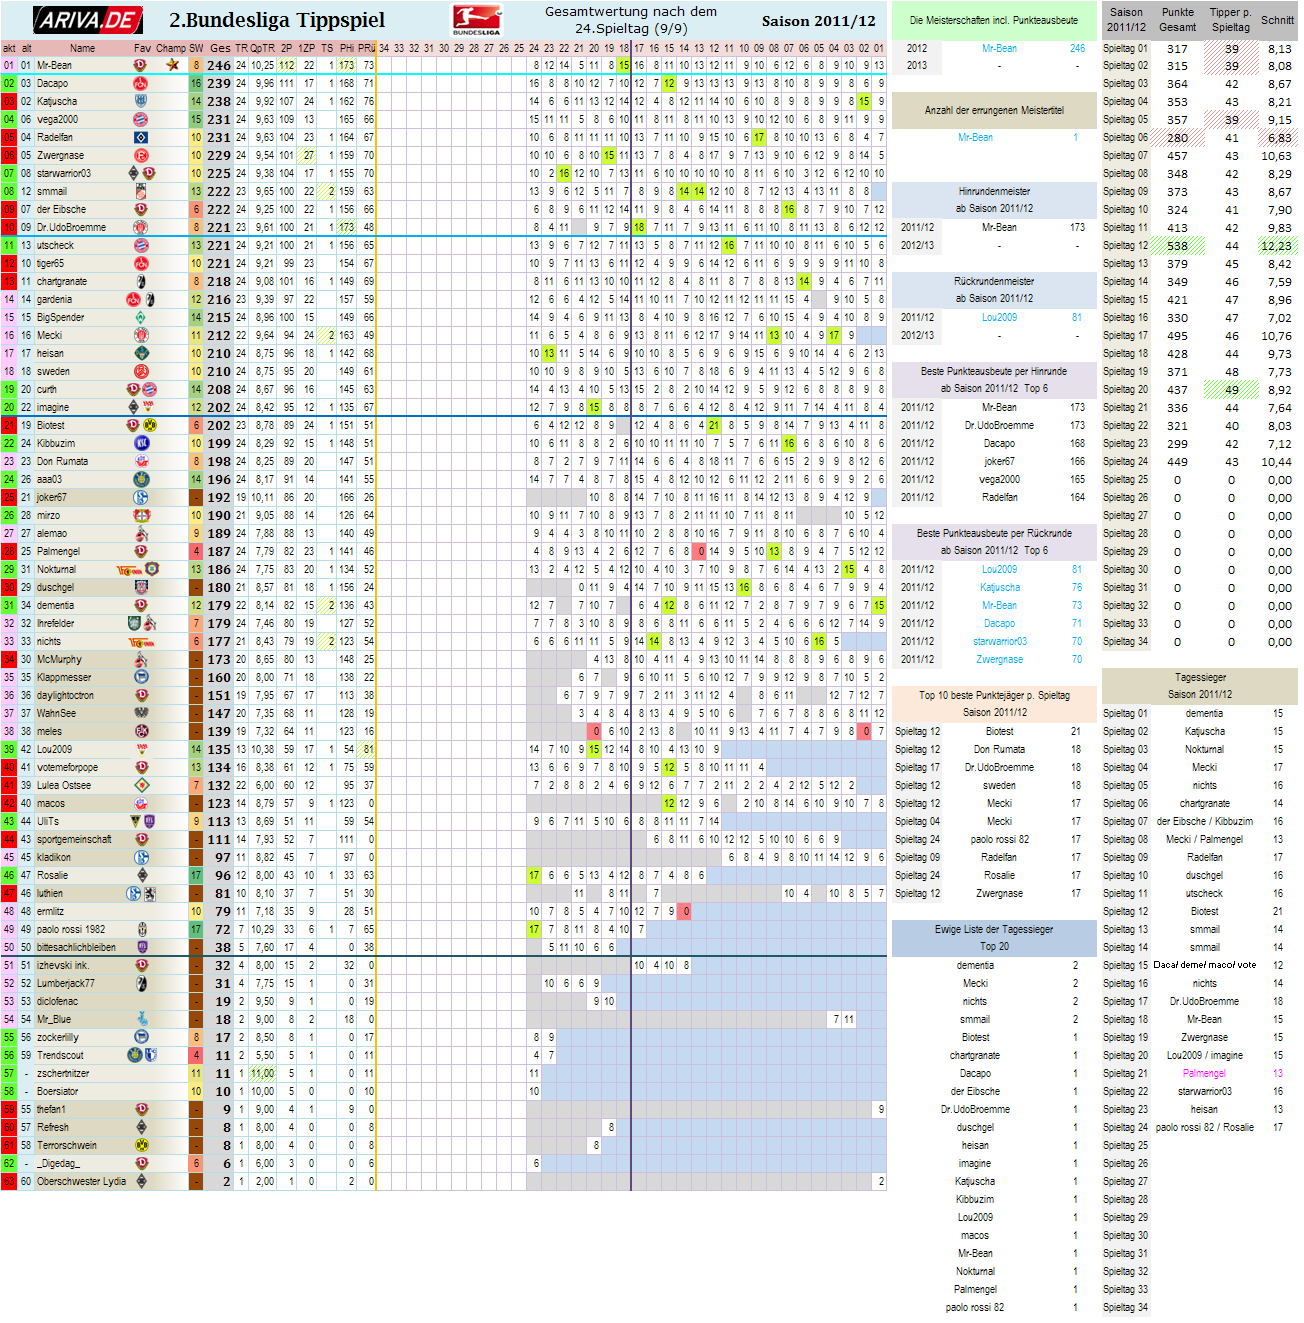Click the 1. FC Köln logo in alemao's row
The width and height of the screenshot is (1304, 1323).
click(x=140, y=533)
